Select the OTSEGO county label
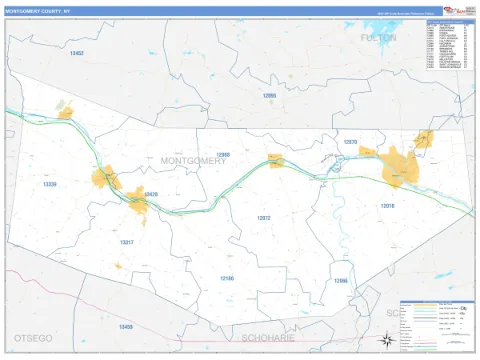 pyautogui.click(x=33, y=338)
